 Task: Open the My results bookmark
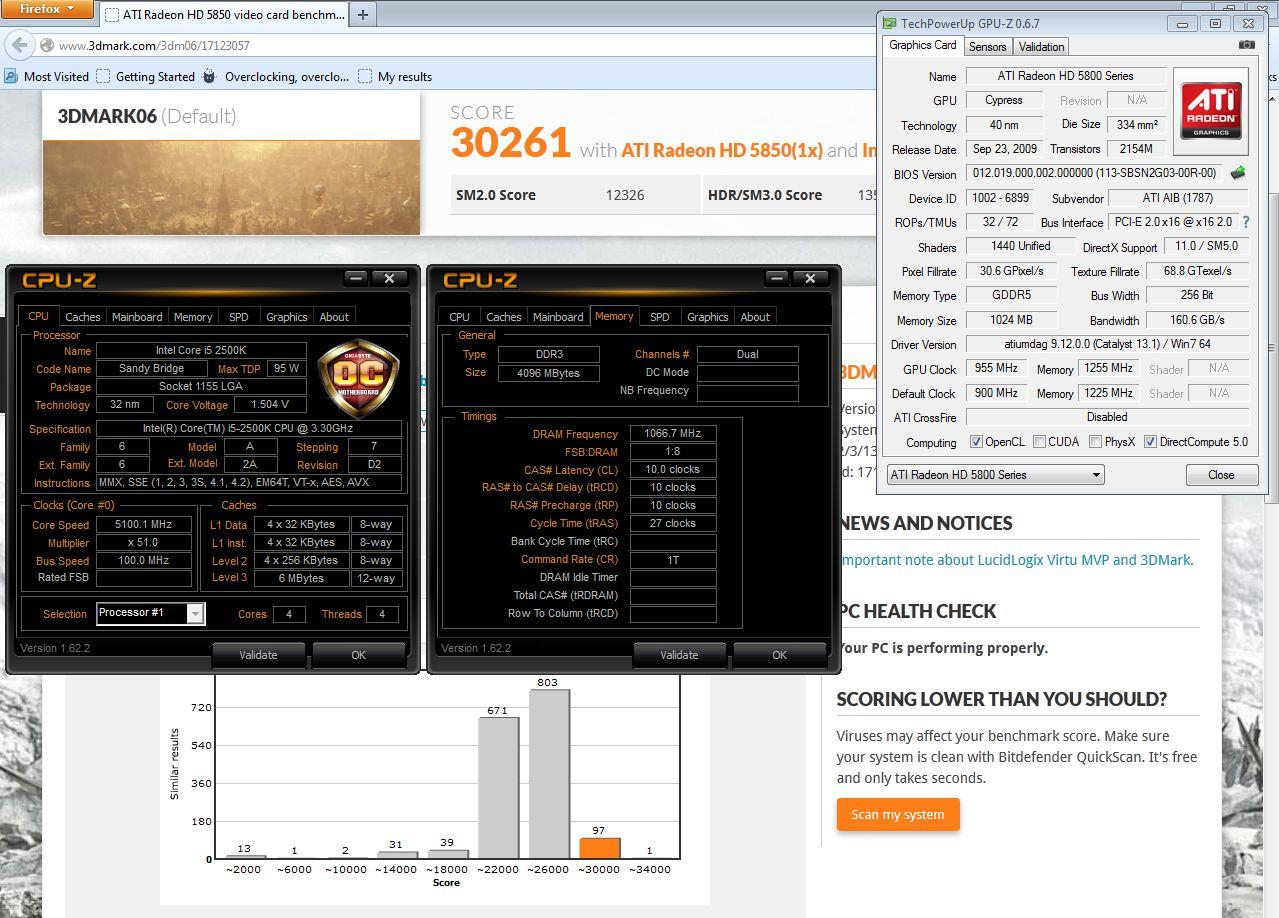(x=395, y=76)
